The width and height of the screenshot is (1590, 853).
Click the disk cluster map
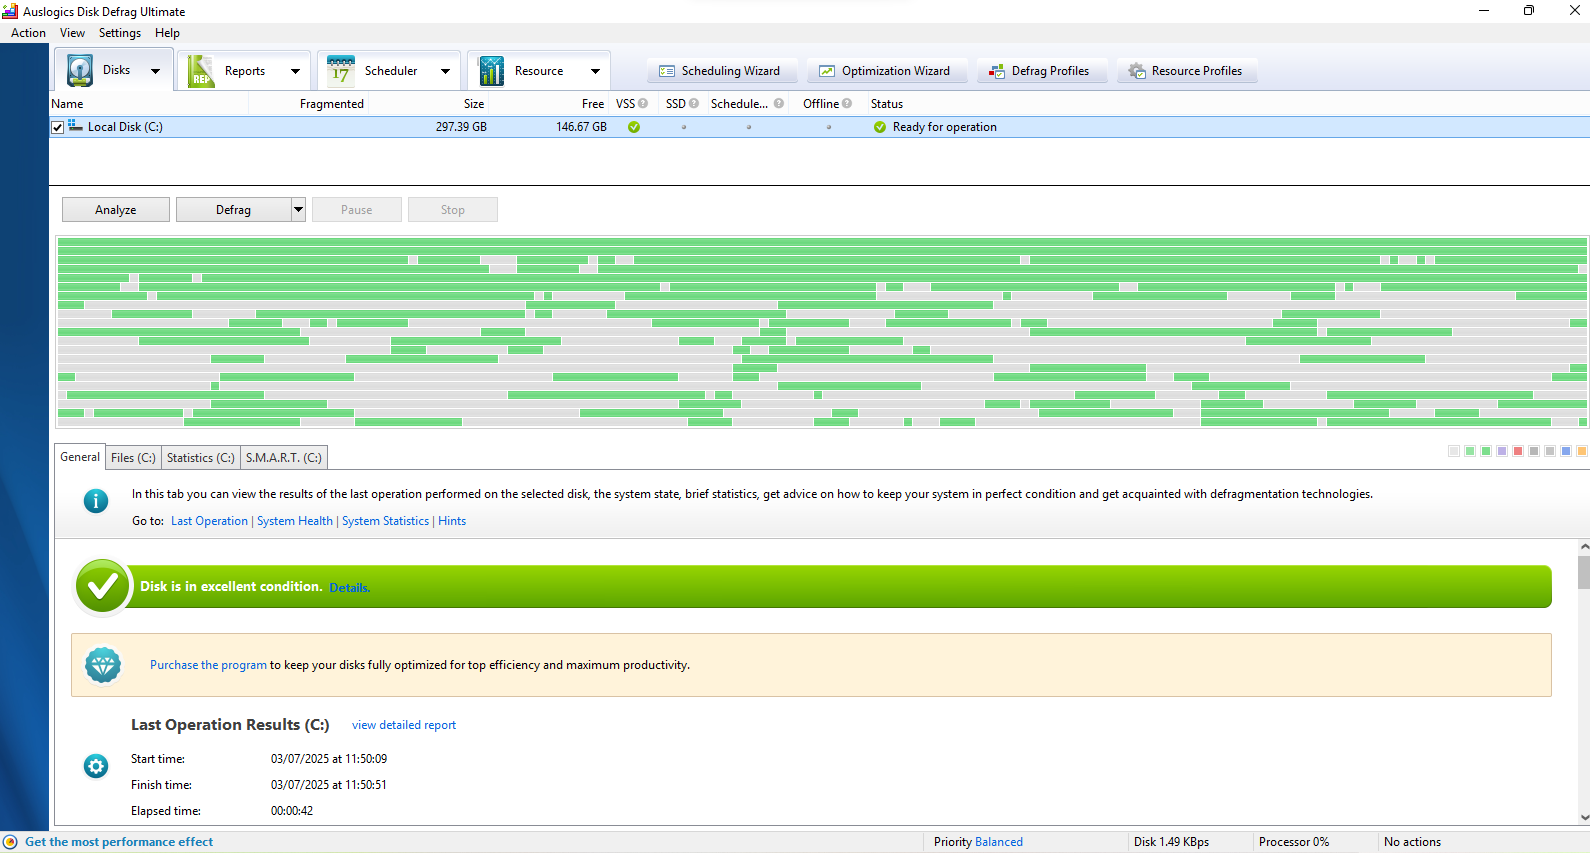(x=822, y=332)
